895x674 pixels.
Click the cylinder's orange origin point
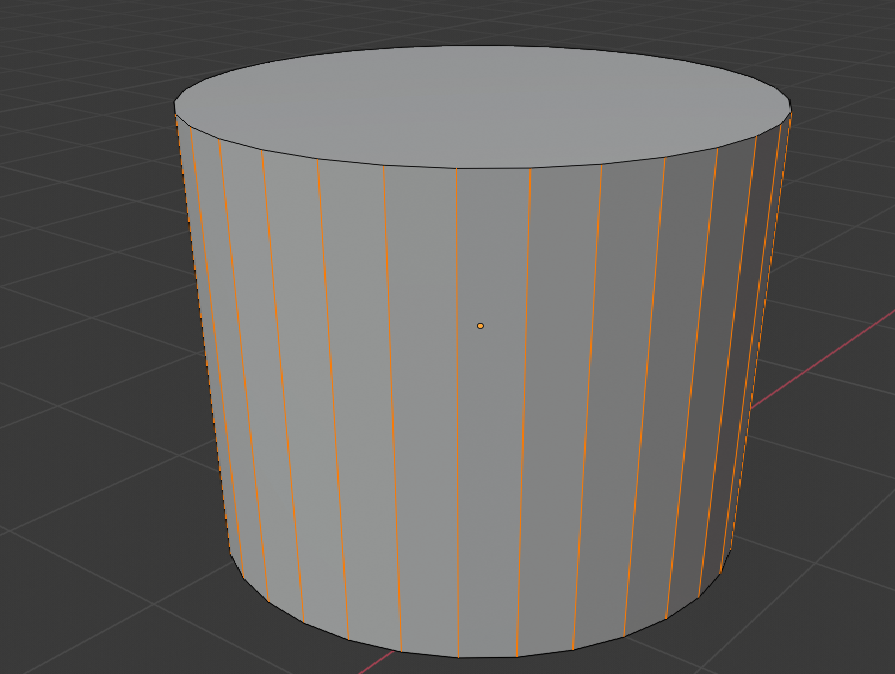[480, 326]
